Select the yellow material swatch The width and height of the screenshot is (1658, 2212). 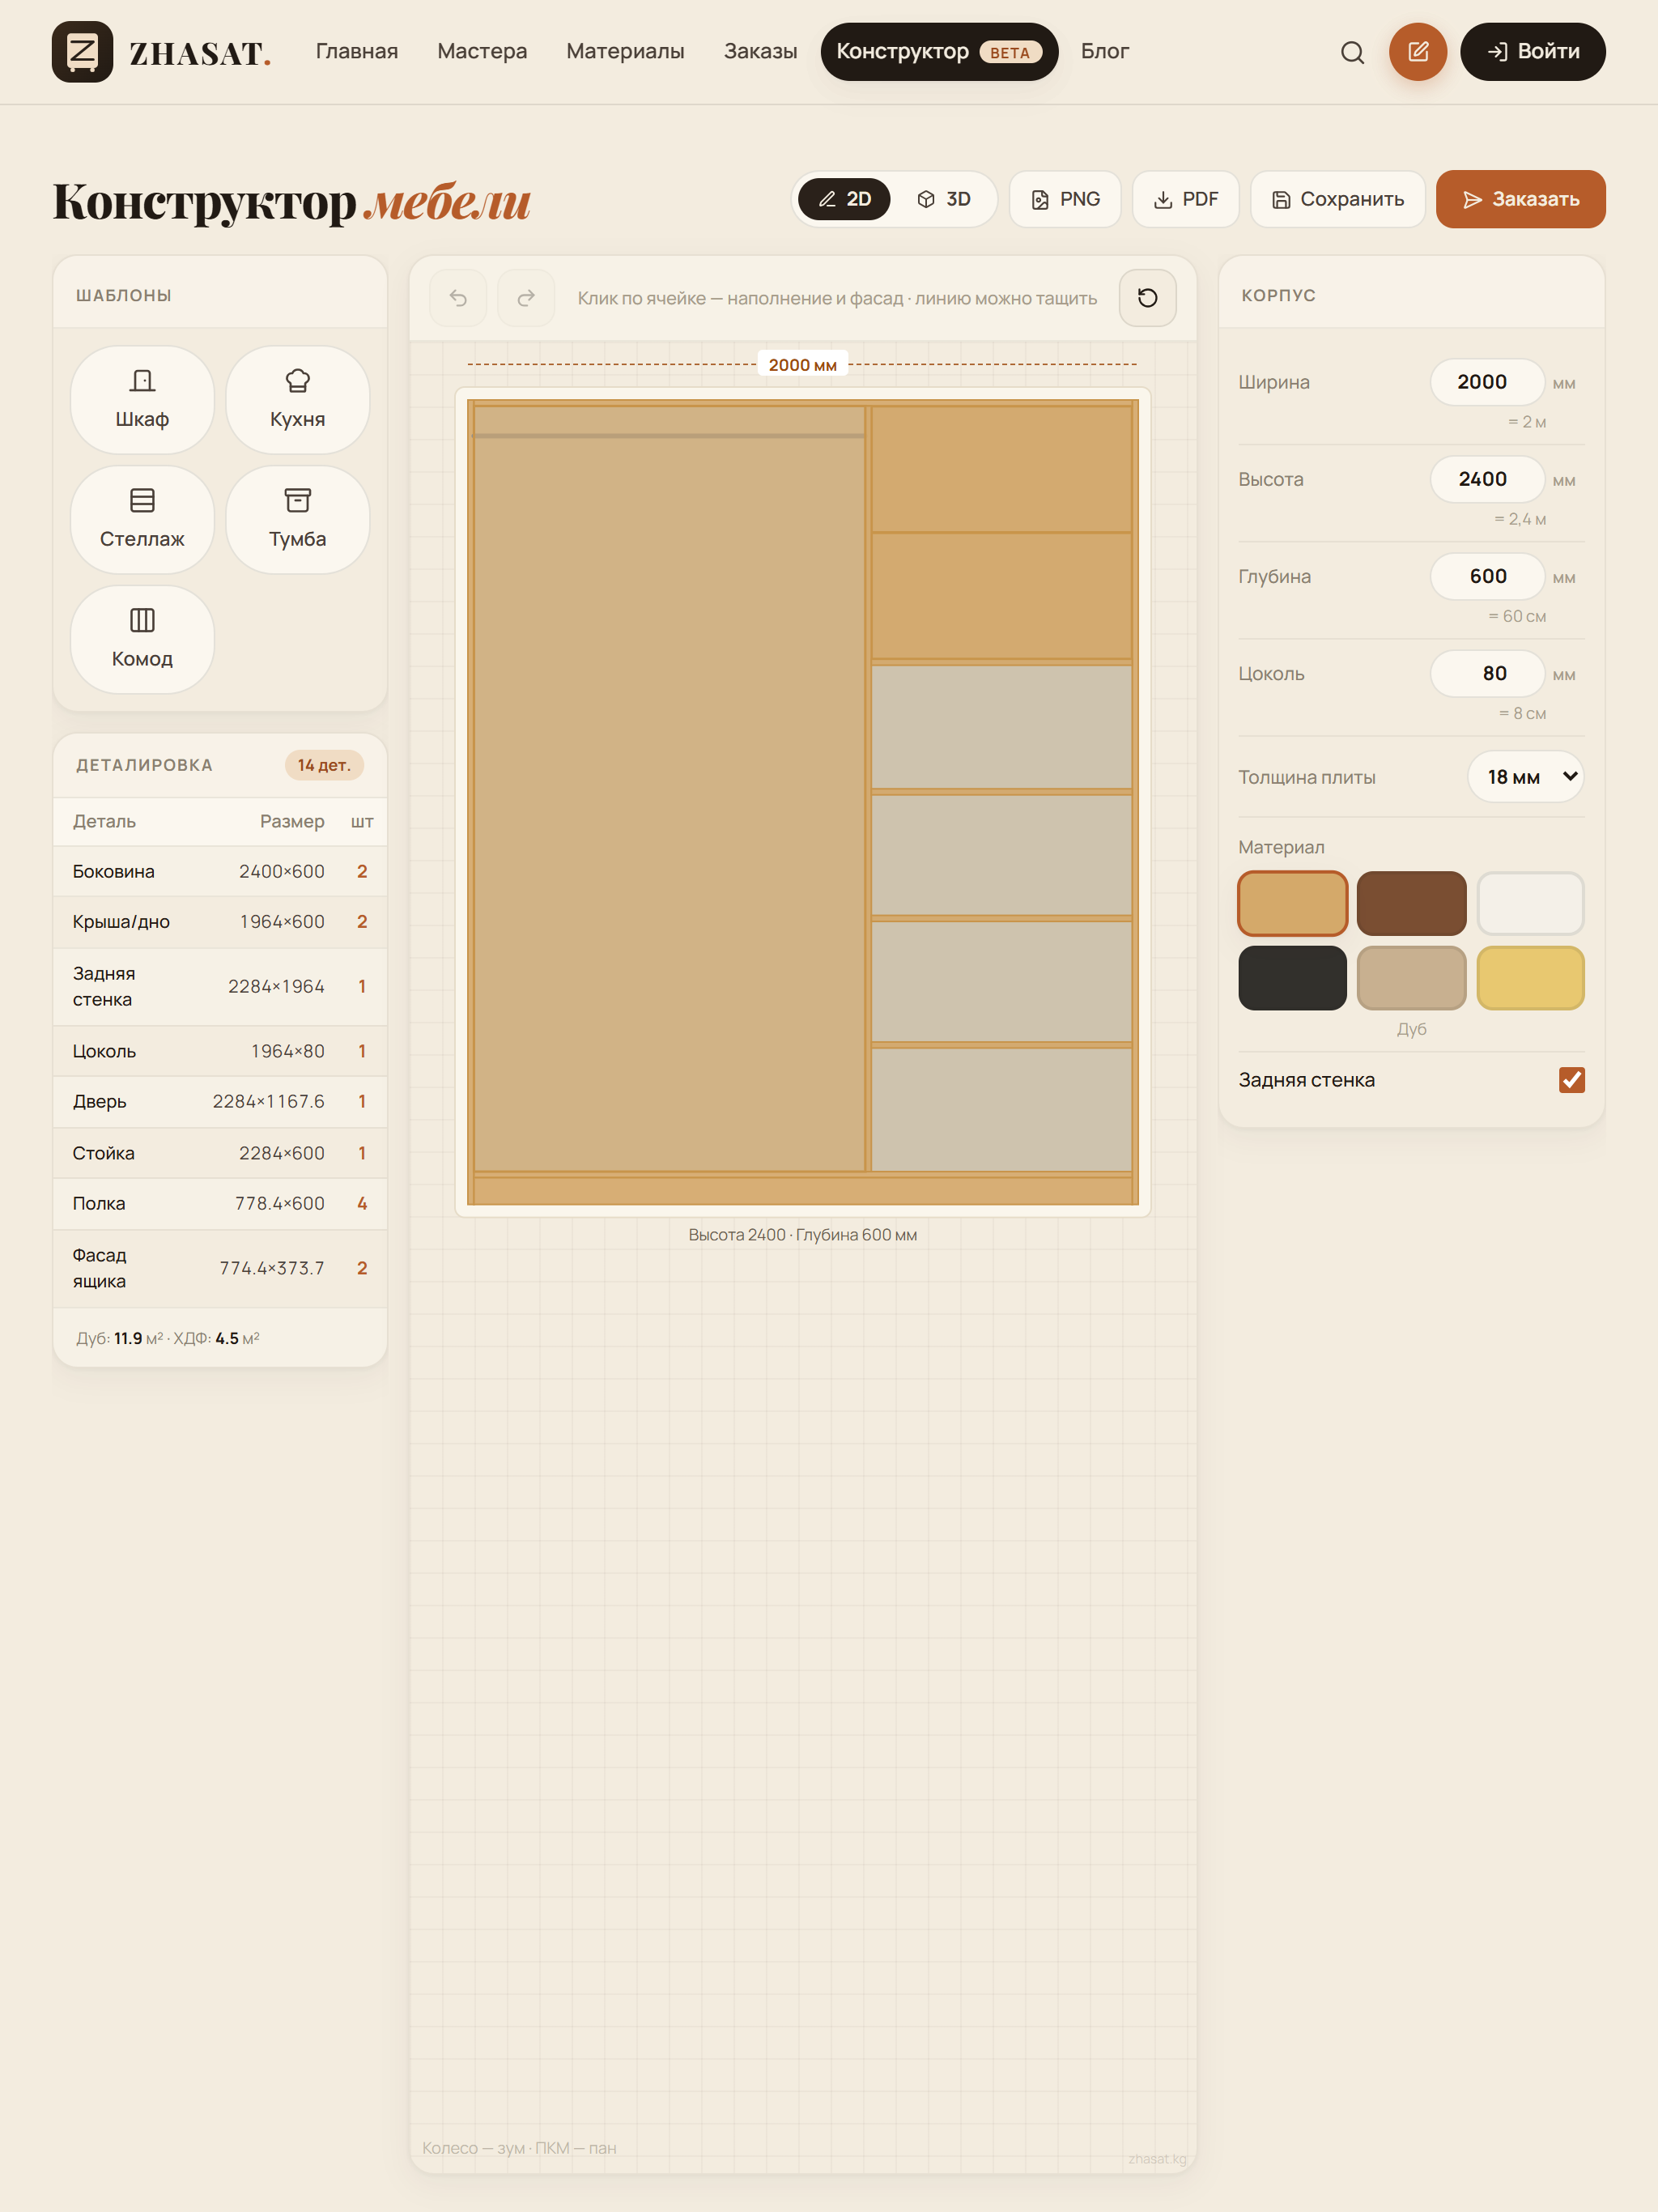coord(1530,978)
